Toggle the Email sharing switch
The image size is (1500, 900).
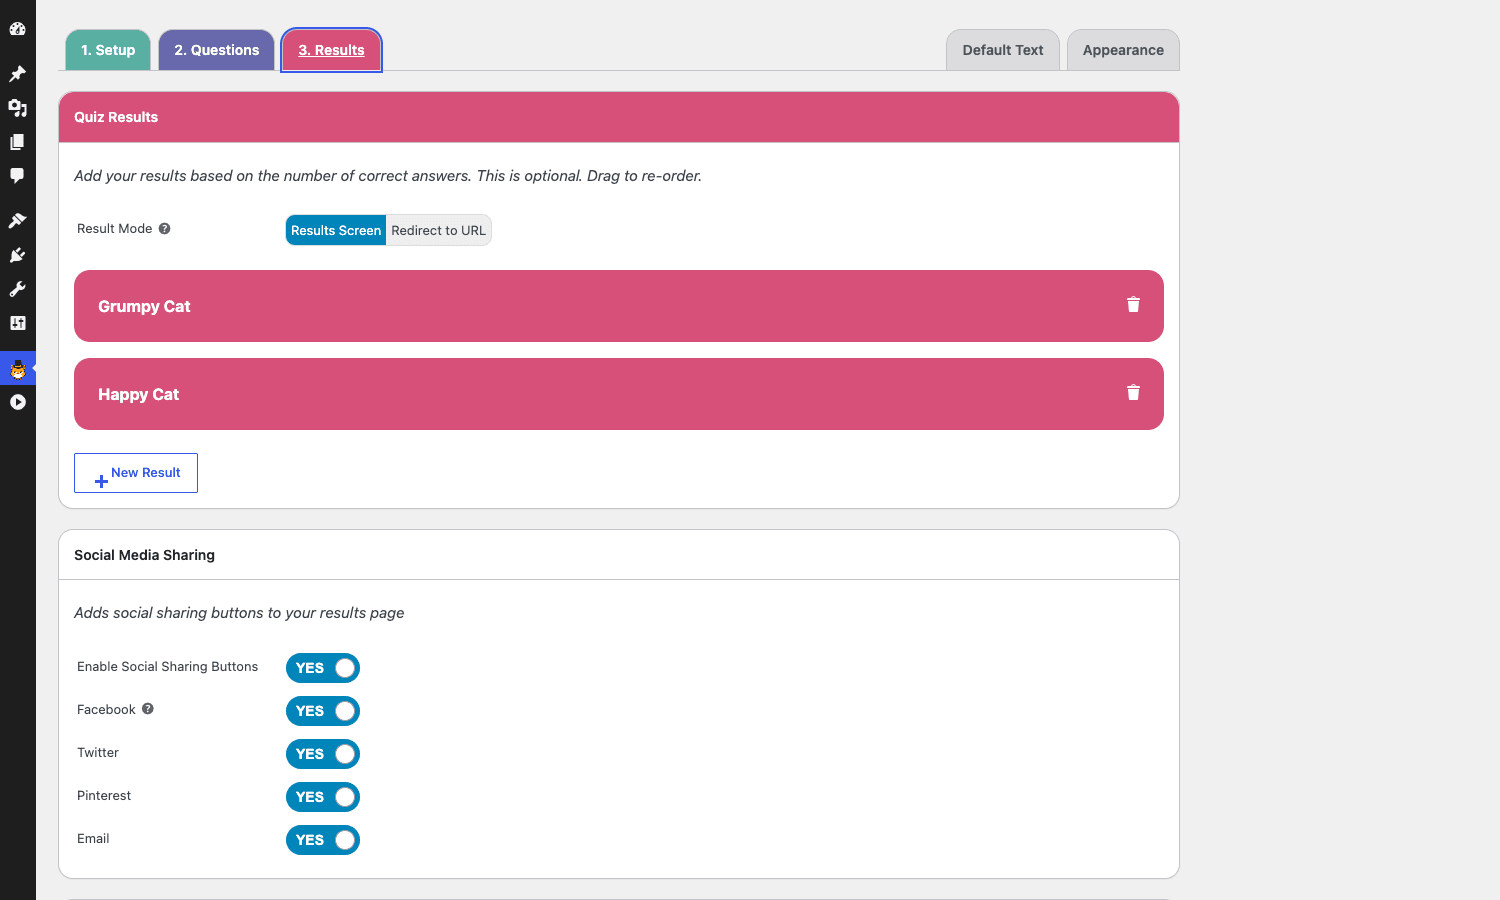click(323, 840)
